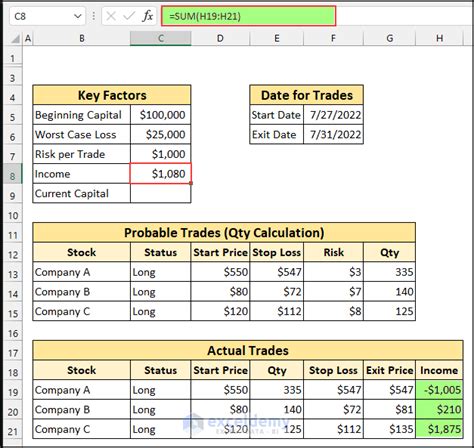474x448 pixels.
Task: Select column D header
Action: tap(220, 38)
